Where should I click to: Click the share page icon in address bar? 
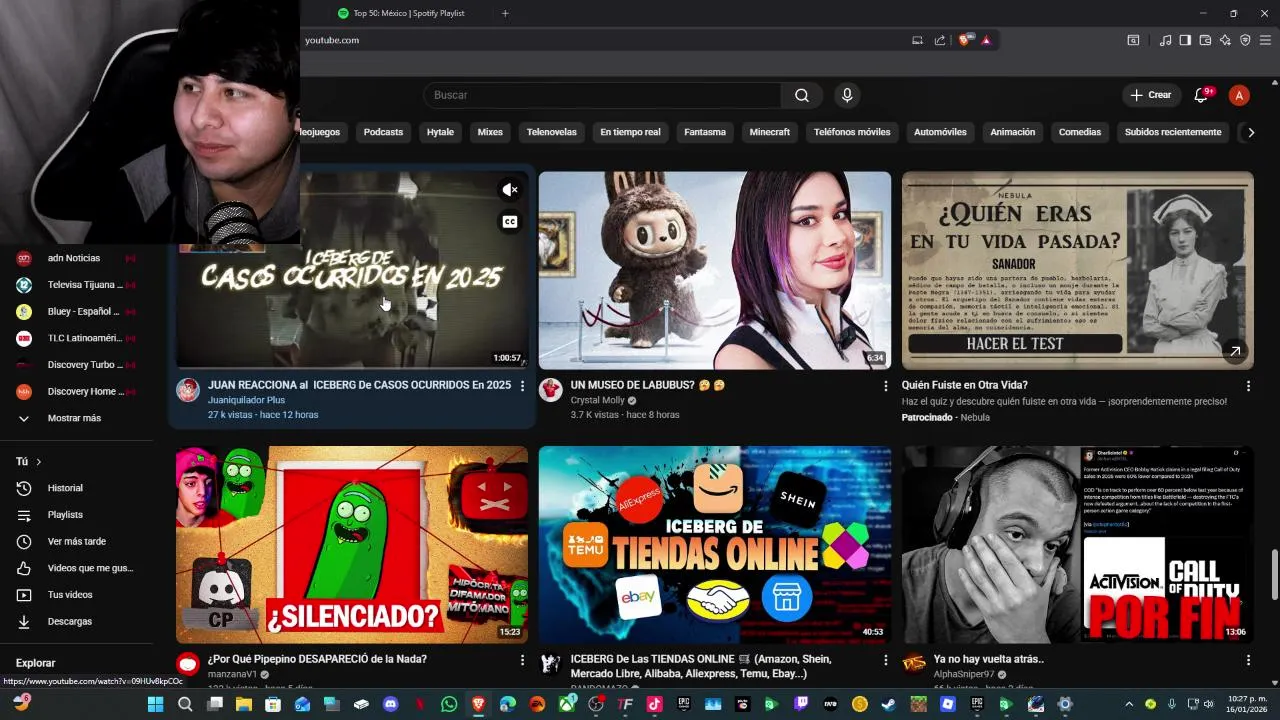coord(940,40)
